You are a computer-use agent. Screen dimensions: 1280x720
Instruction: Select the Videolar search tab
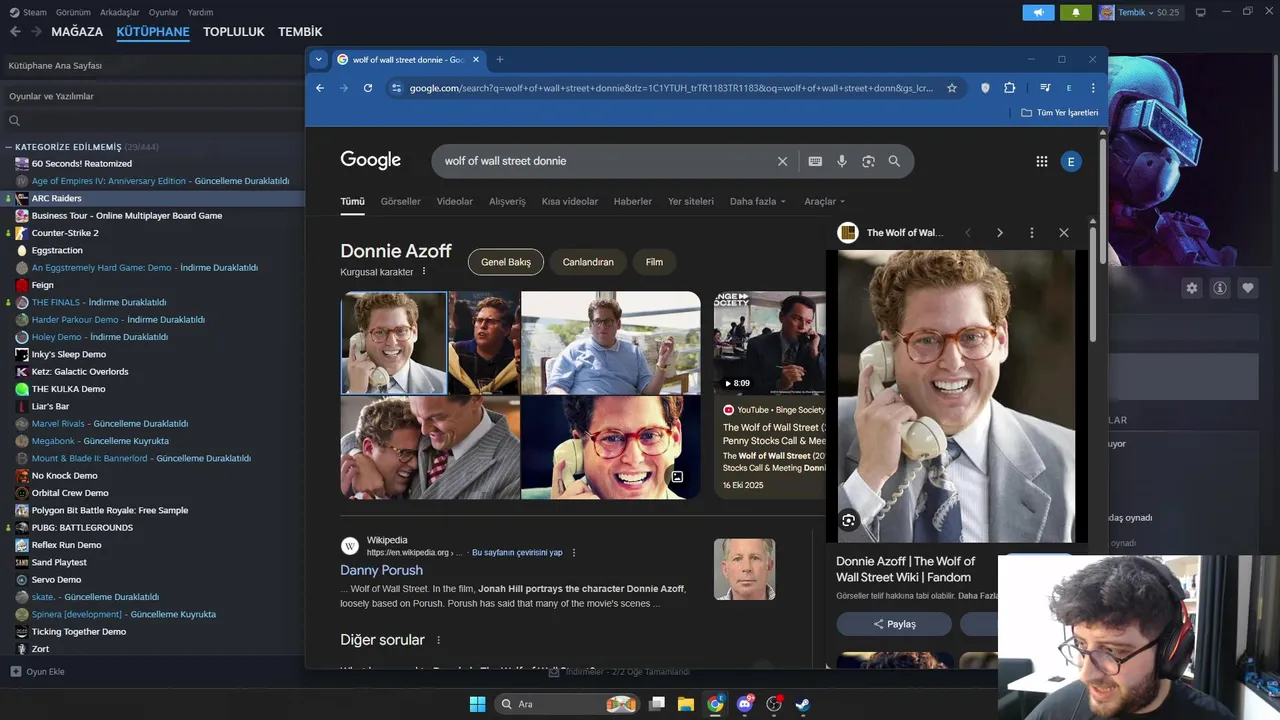(x=455, y=201)
